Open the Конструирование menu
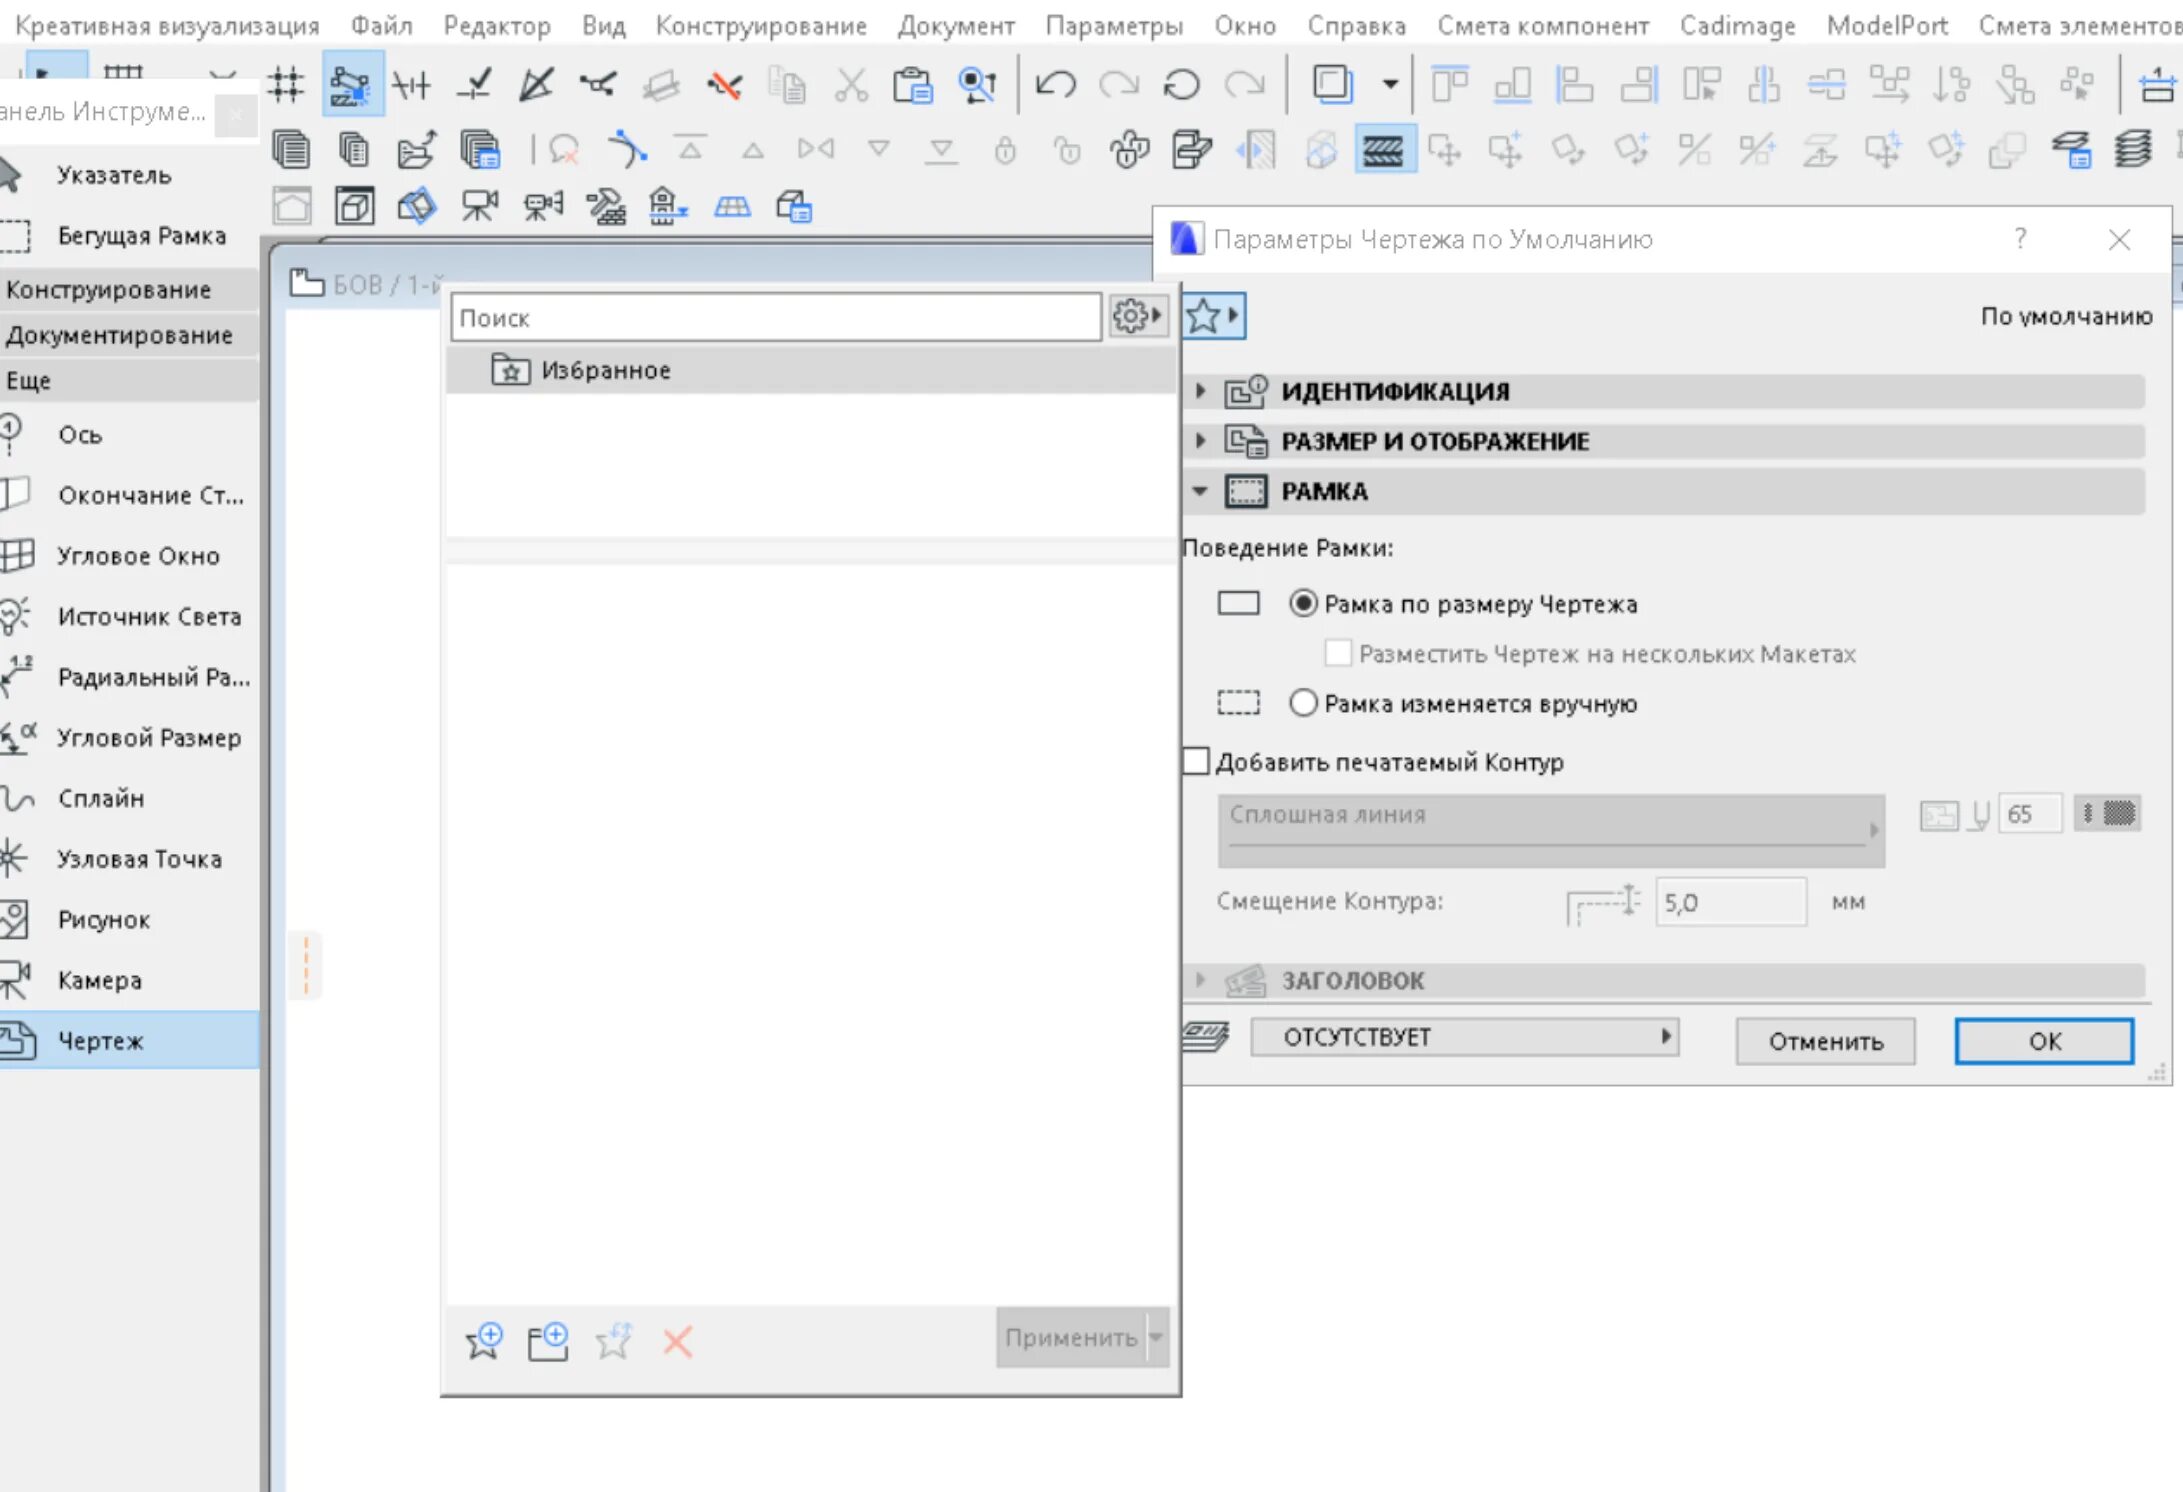Viewport: 2183px width, 1492px height. point(760,26)
